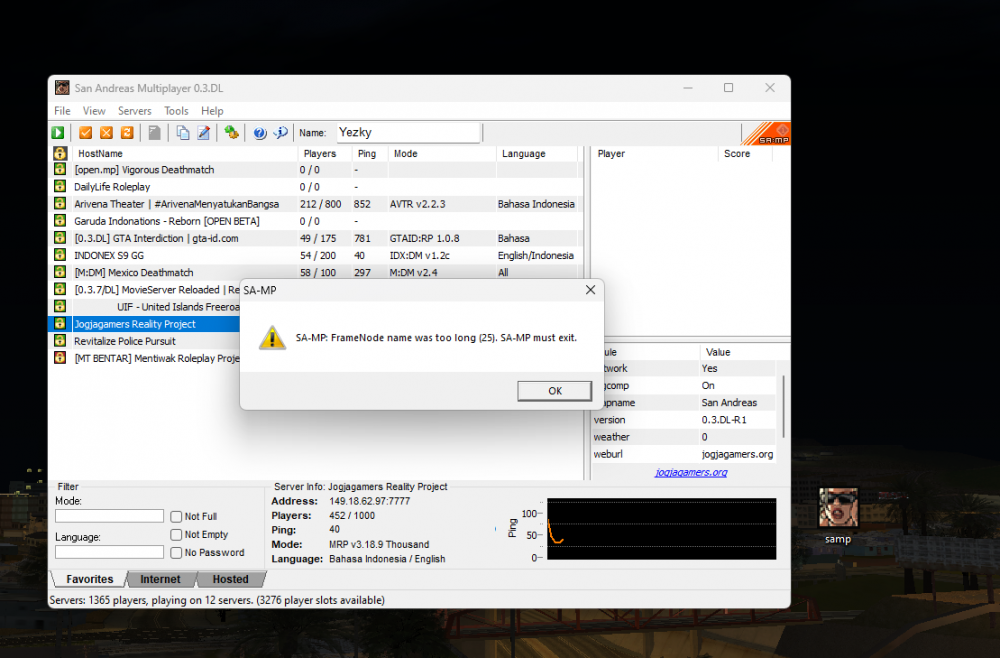
Task: Open the File menu
Action: click(62, 111)
